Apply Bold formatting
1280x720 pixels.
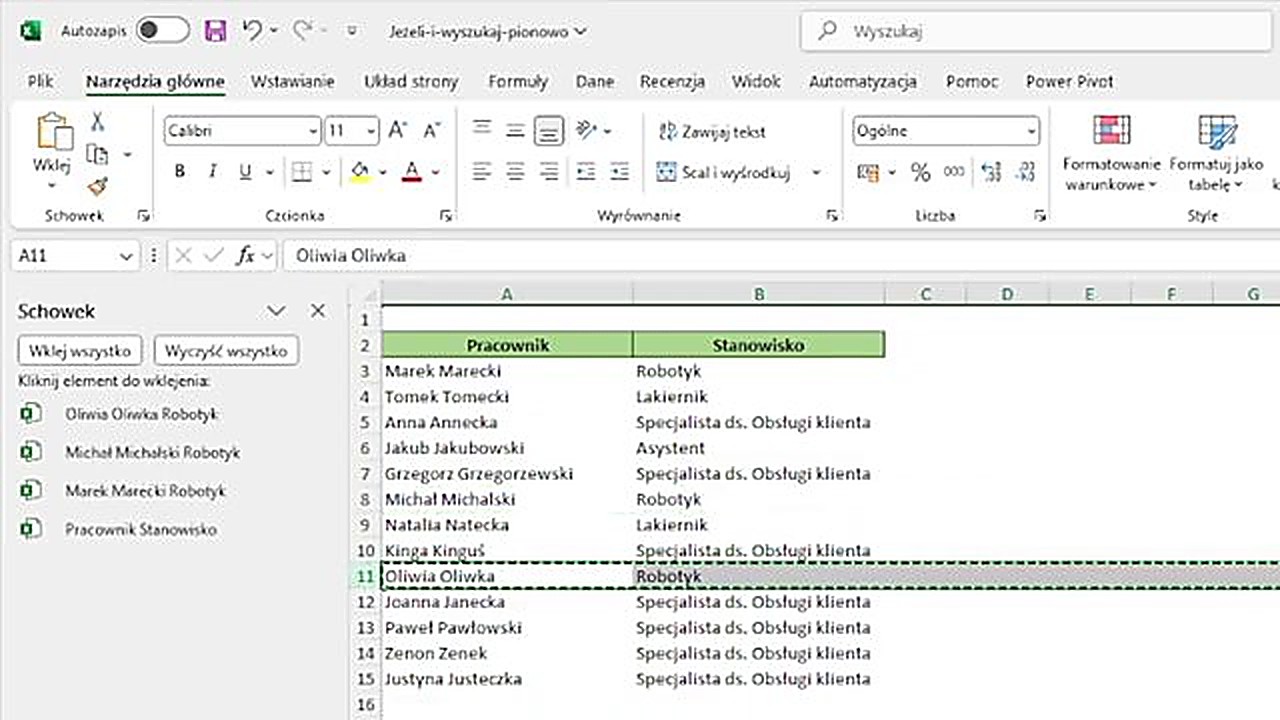(180, 172)
